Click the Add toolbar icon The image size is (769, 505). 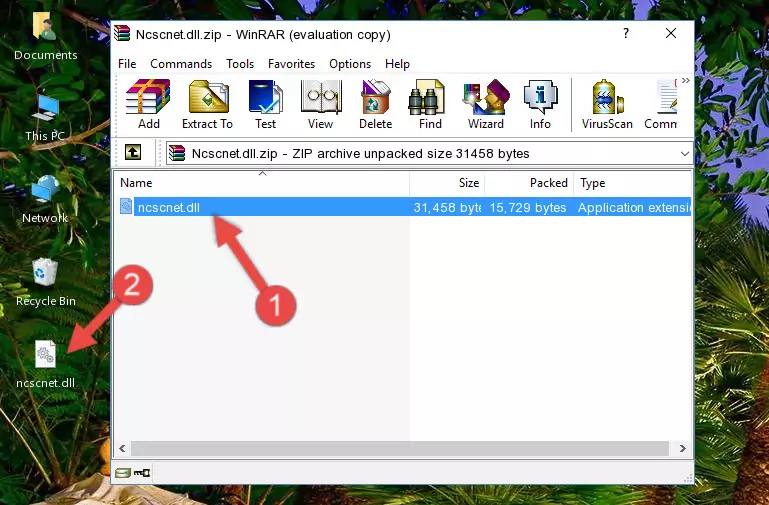pyautogui.click(x=148, y=104)
